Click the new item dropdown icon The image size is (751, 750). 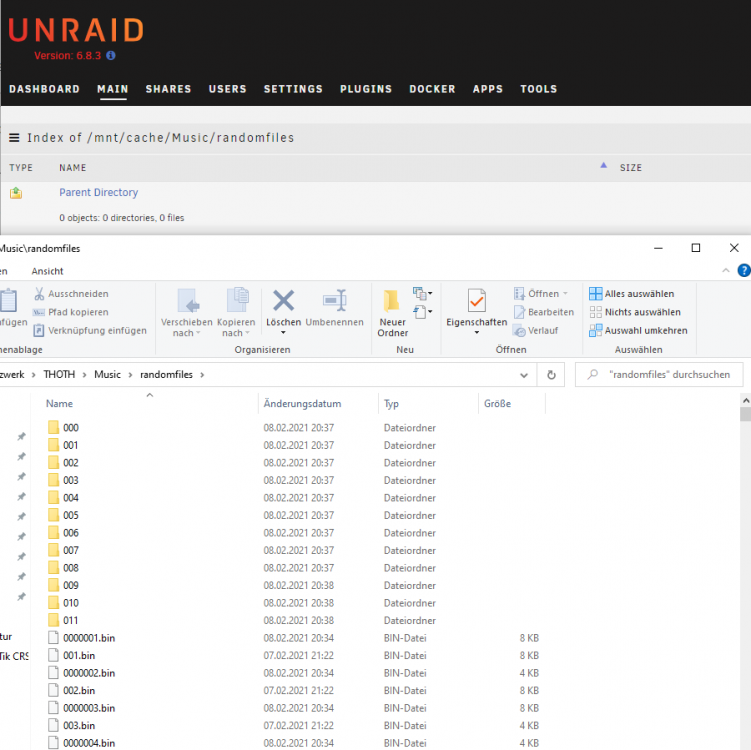coord(422,293)
